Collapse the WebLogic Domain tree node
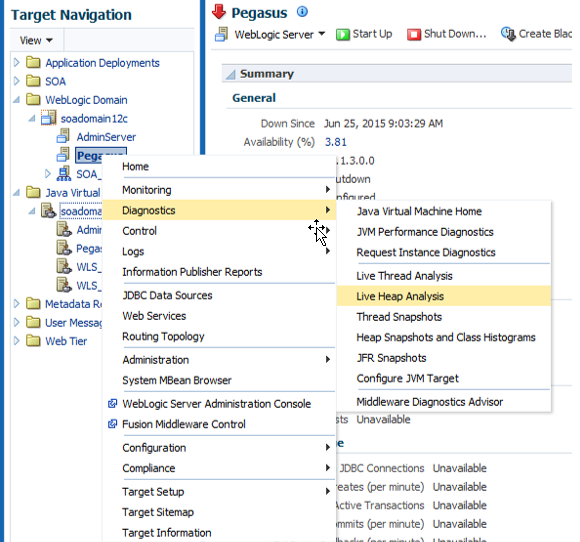The image size is (580, 542). [x=17, y=100]
